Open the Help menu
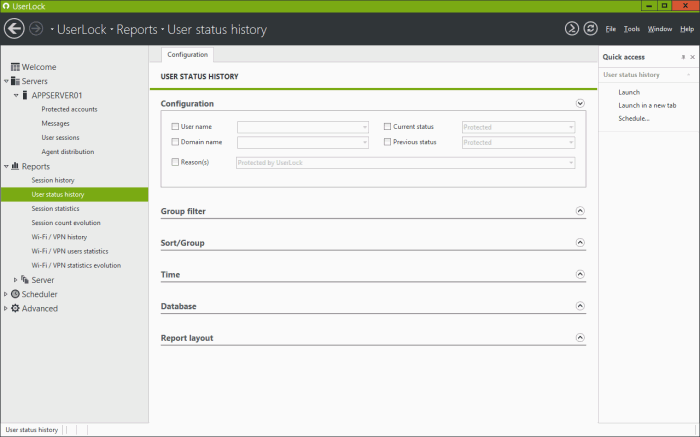The width and height of the screenshot is (700, 437). click(x=687, y=29)
